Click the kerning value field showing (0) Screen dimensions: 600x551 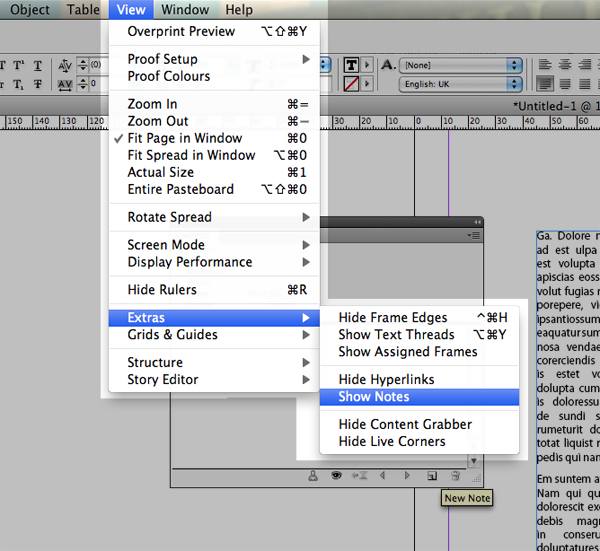[x=99, y=65]
